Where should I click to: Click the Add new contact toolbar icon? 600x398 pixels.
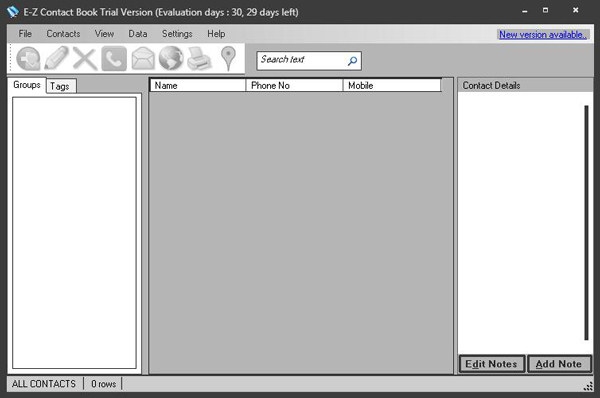tap(28, 59)
